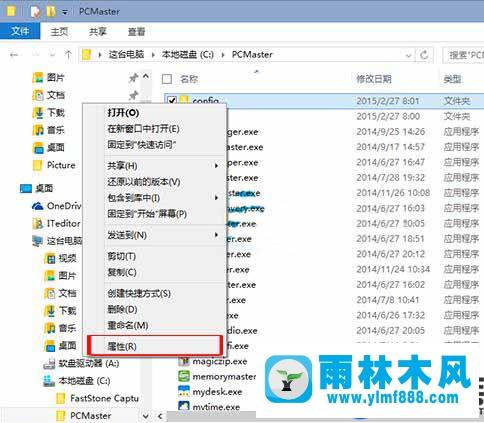Click the new folder icon in title bar
Viewport: 484px width, 423px height.
click(50, 11)
